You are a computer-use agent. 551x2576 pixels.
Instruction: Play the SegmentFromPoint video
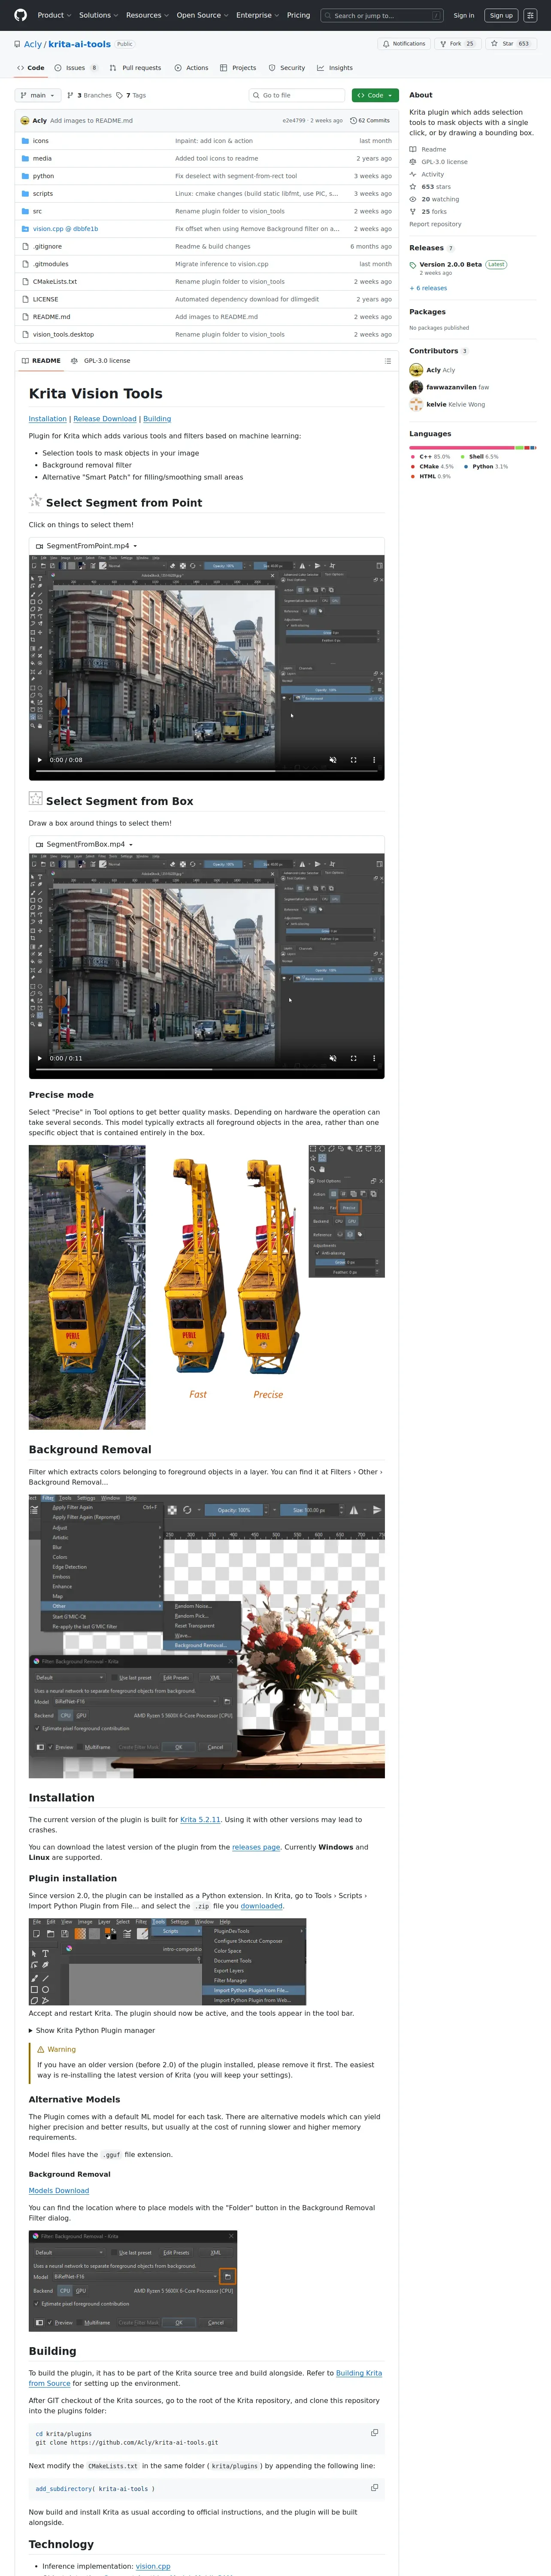coord(40,760)
